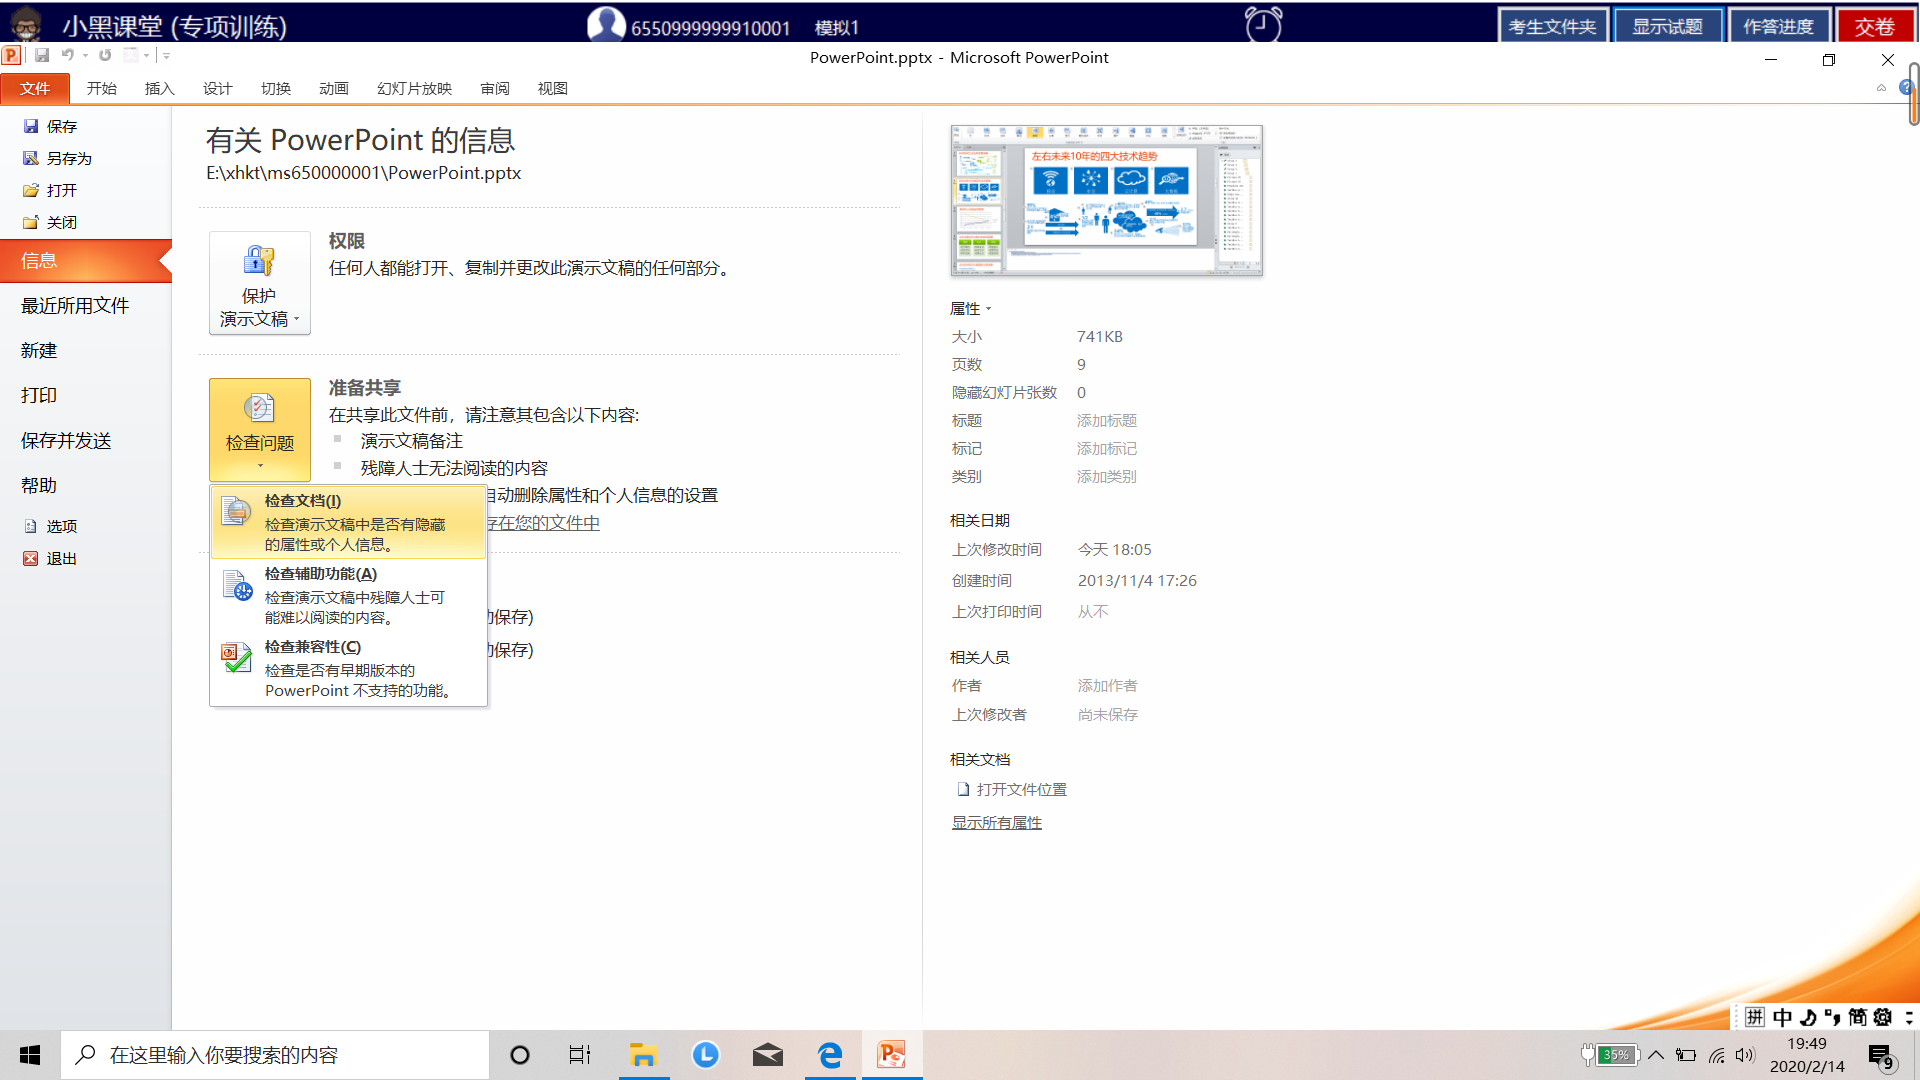Collapse the 检查问题 dropdown button

point(260,430)
